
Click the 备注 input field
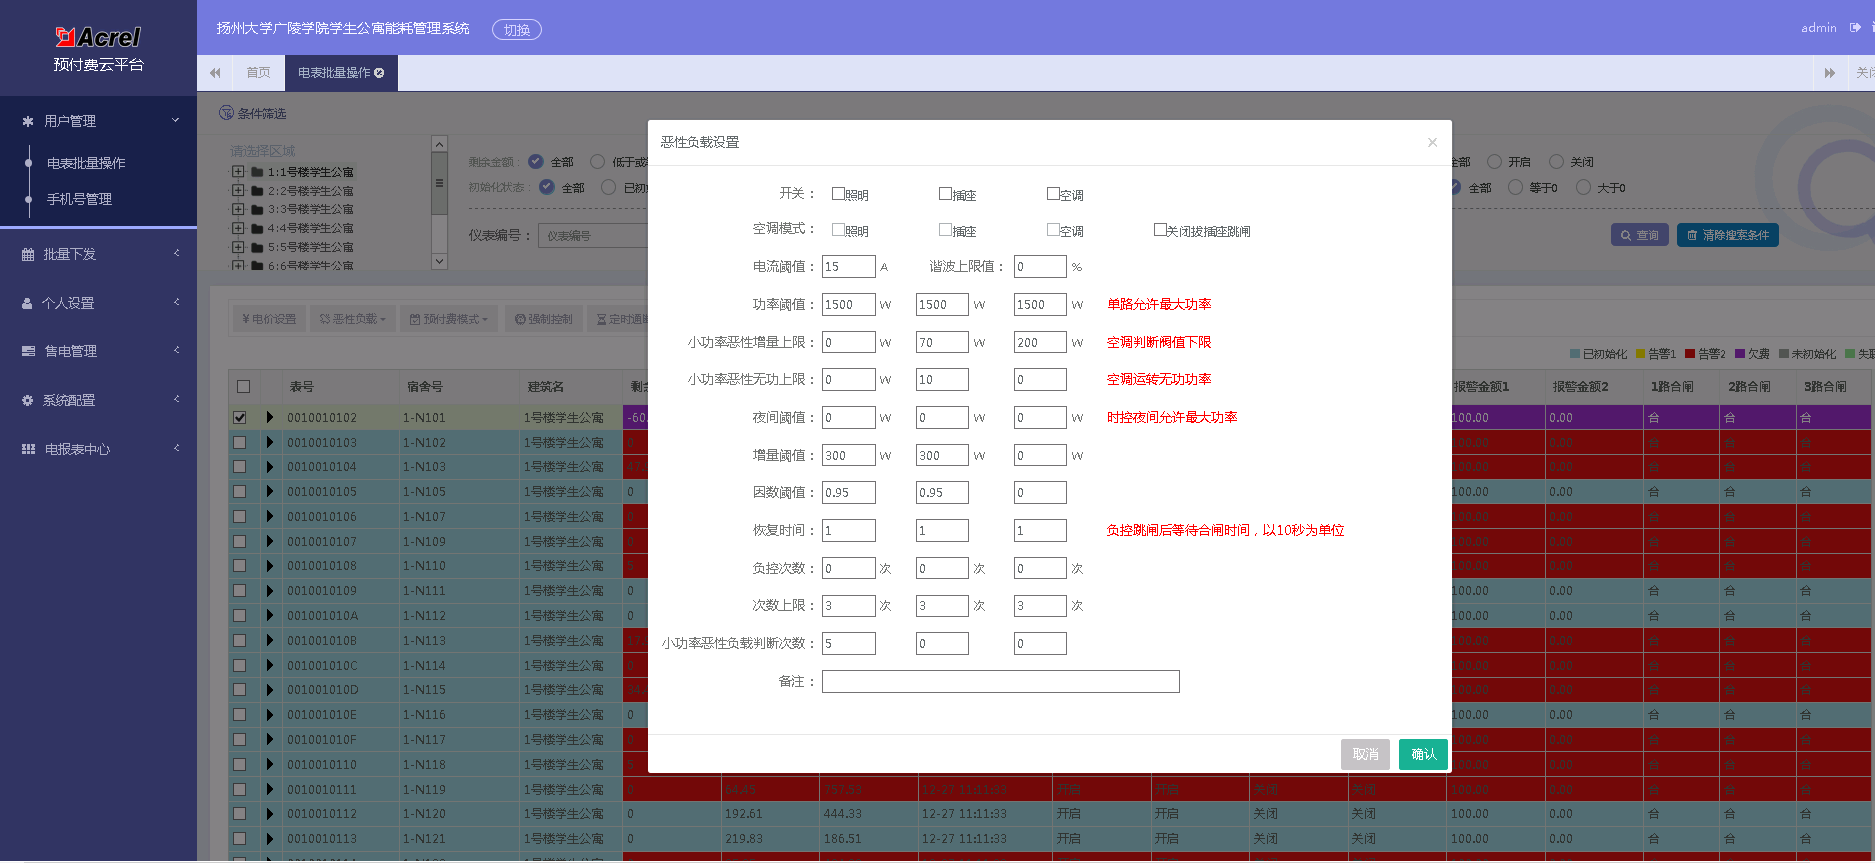pyautogui.click(x=1000, y=681)
